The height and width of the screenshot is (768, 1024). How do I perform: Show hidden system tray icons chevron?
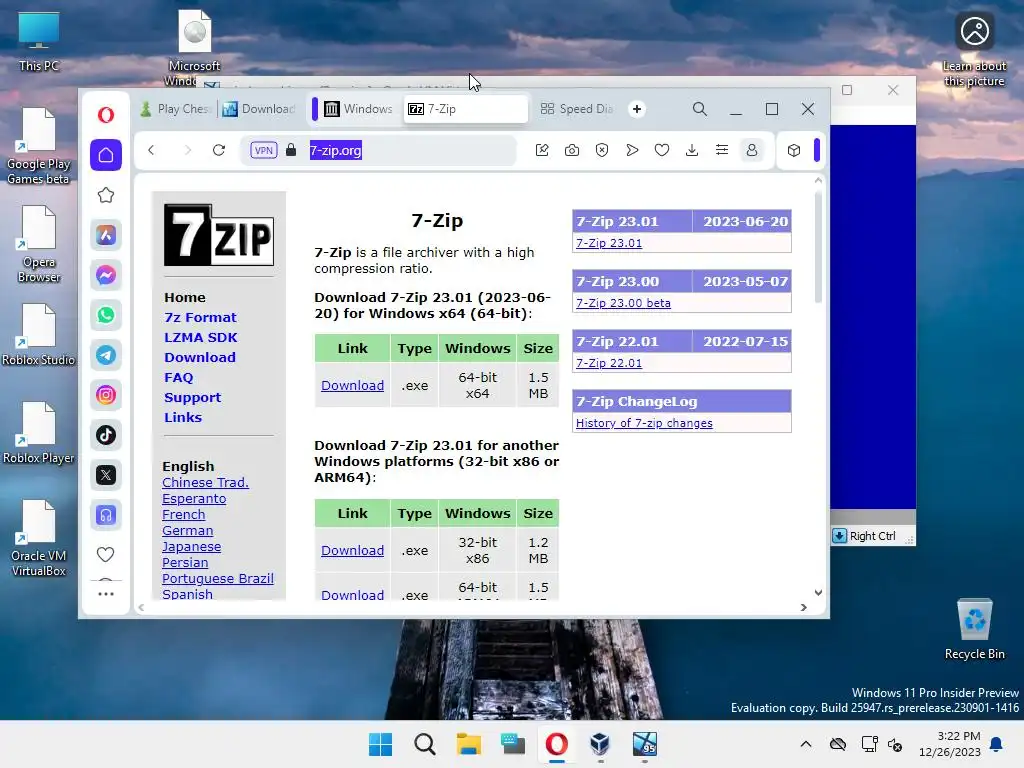click(x=806, y=744)
